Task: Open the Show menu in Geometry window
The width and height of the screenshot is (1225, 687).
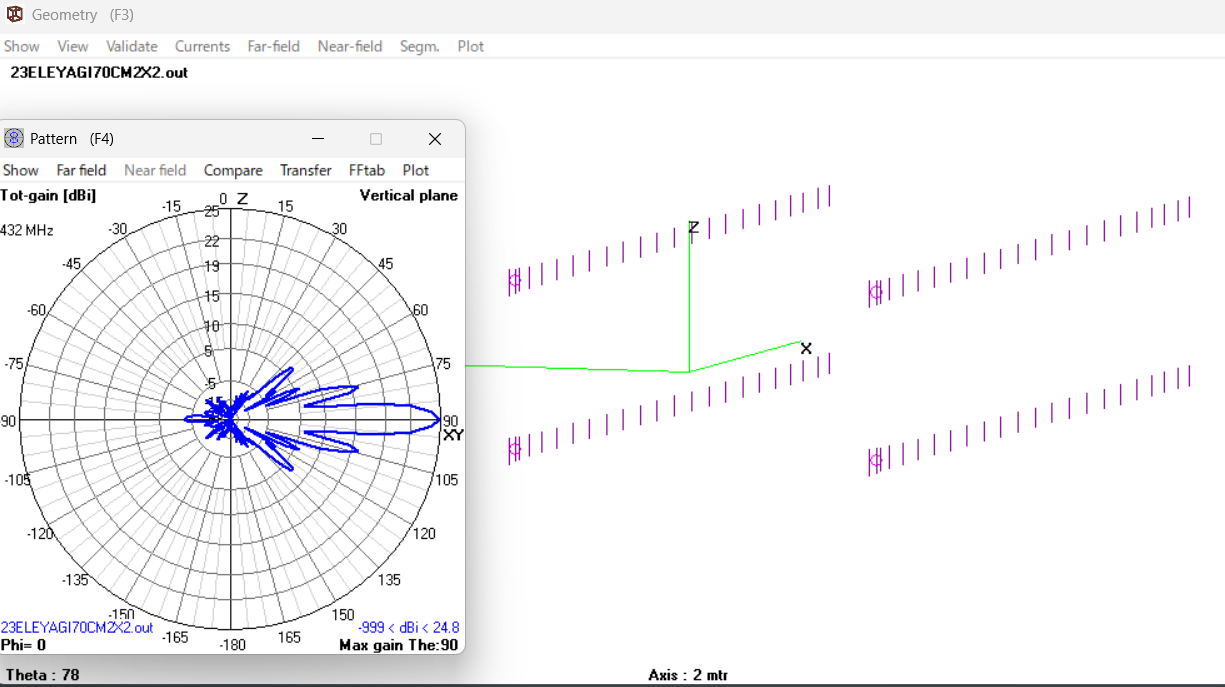Action: click(x=21, y=46)
